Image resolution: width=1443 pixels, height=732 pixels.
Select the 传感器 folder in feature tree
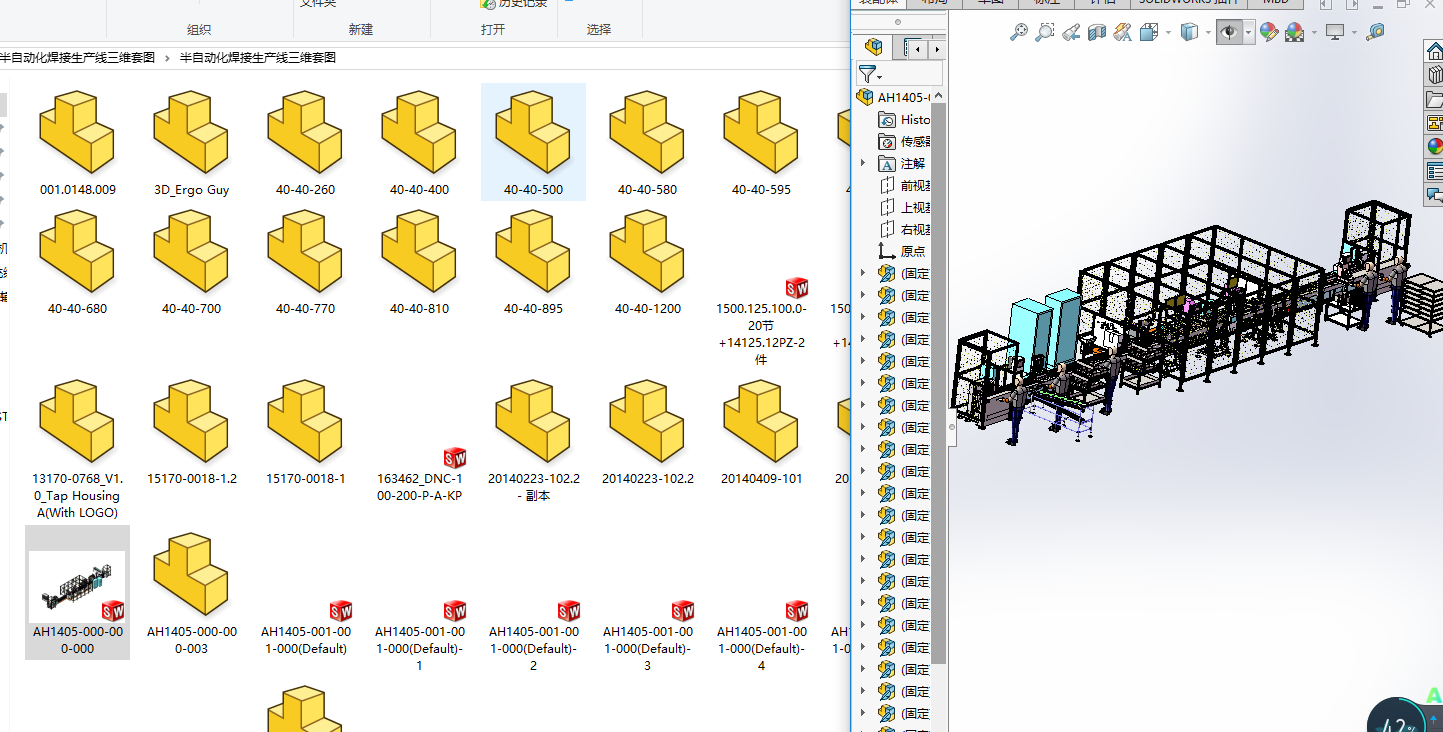[903, 141]
